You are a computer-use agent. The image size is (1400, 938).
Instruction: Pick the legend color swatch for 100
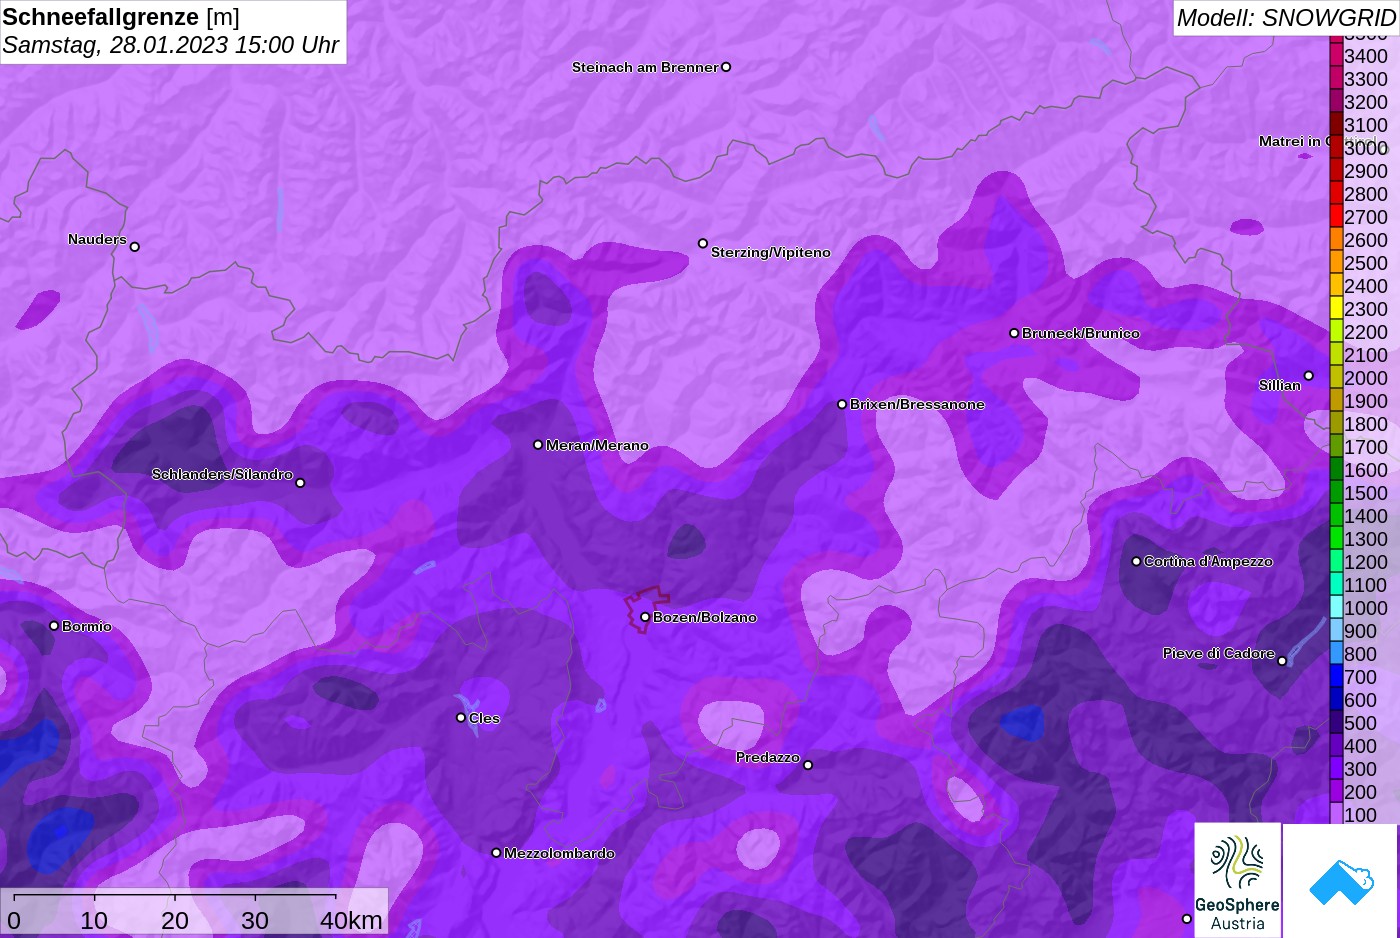[x=1336, y=814]
